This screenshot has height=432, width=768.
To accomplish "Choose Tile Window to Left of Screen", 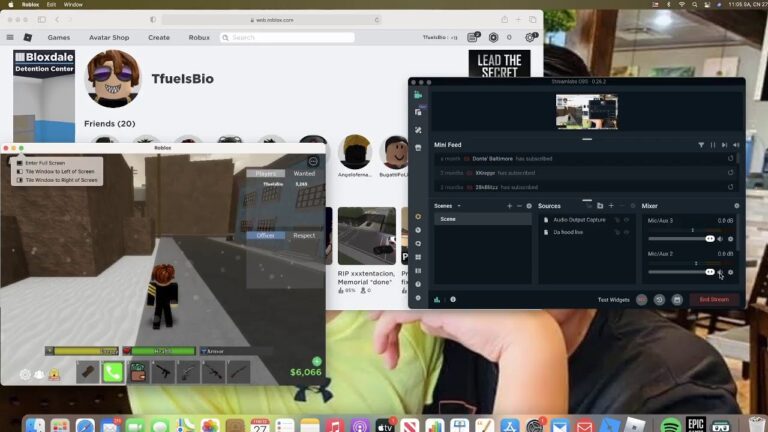I will coord(59,171).
